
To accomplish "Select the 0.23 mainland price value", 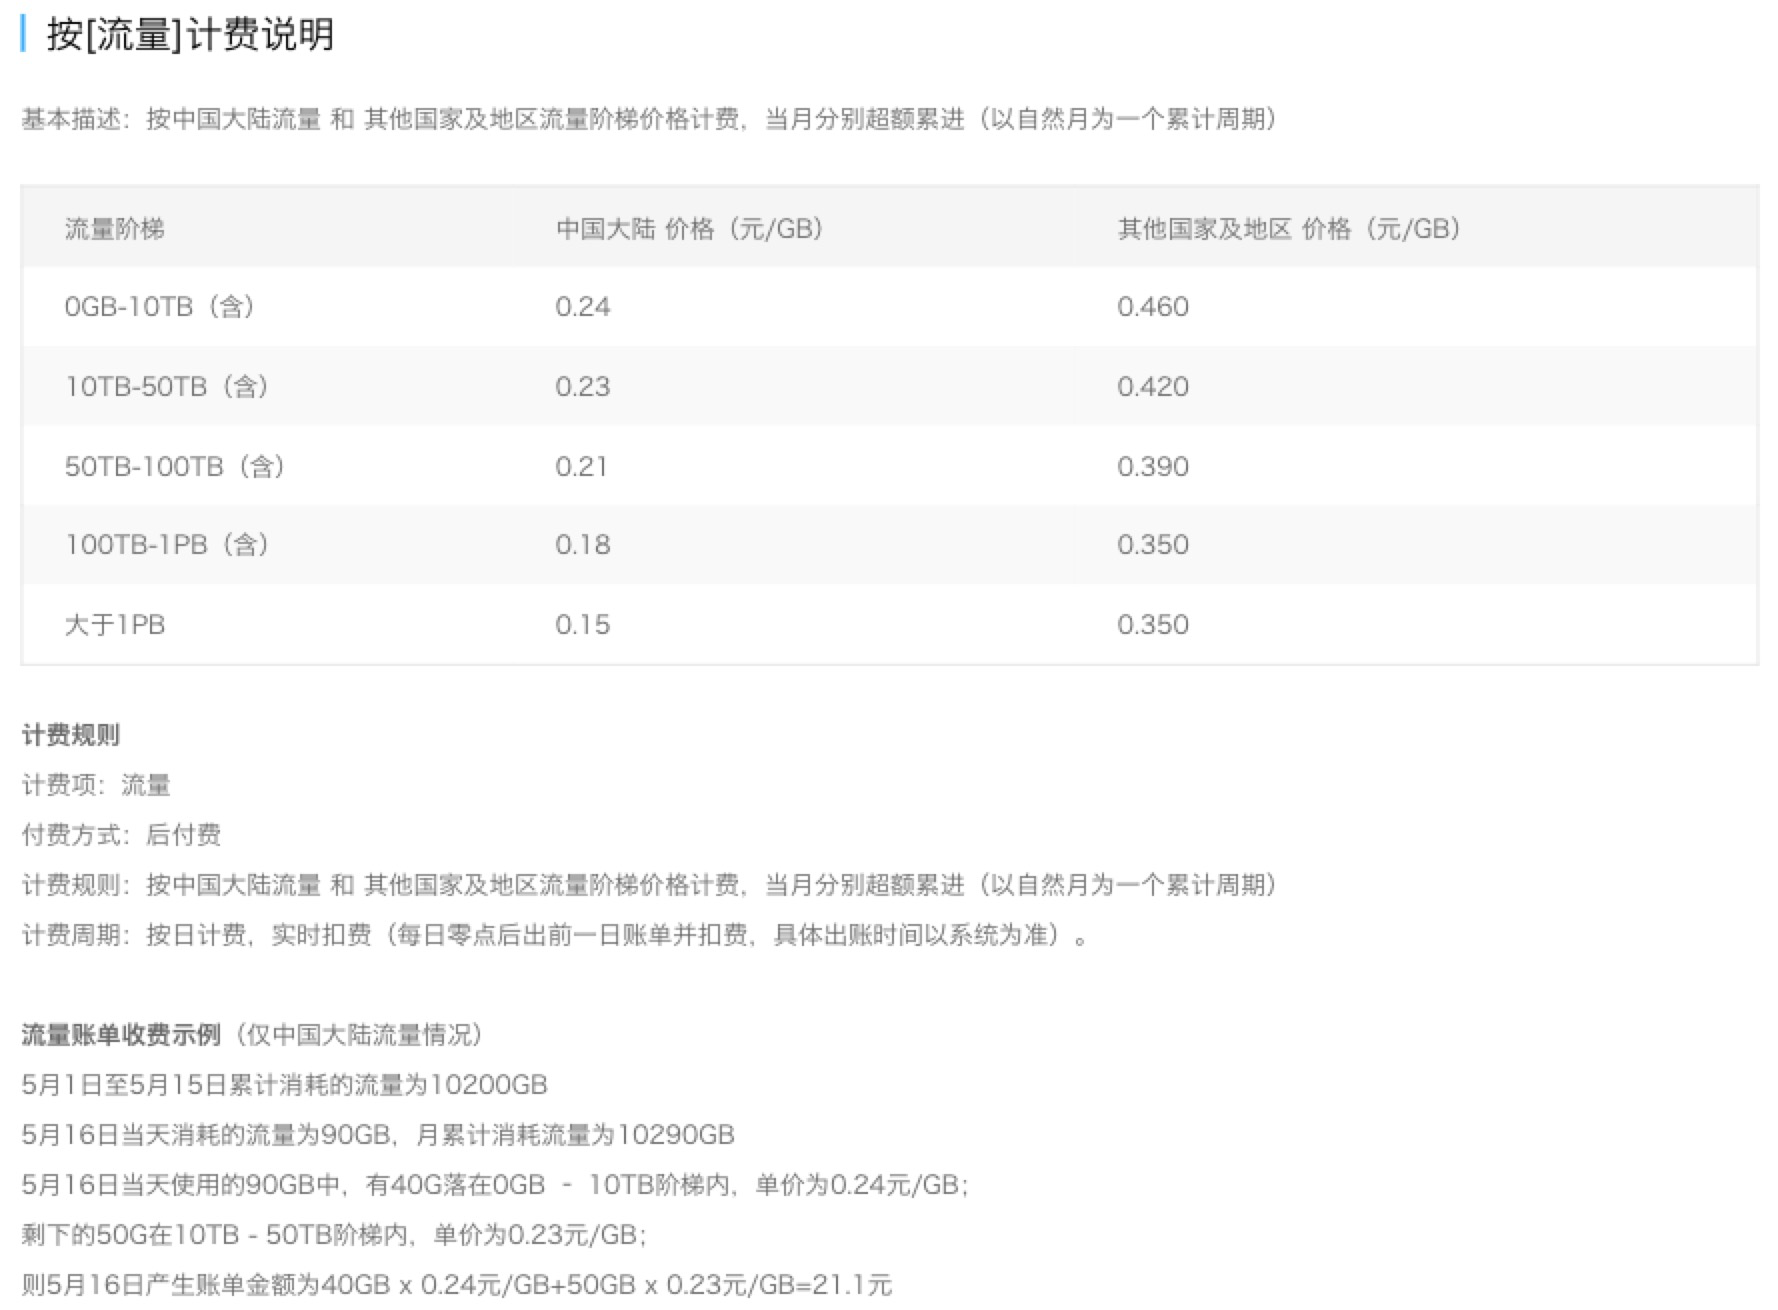I will point(582,386).
